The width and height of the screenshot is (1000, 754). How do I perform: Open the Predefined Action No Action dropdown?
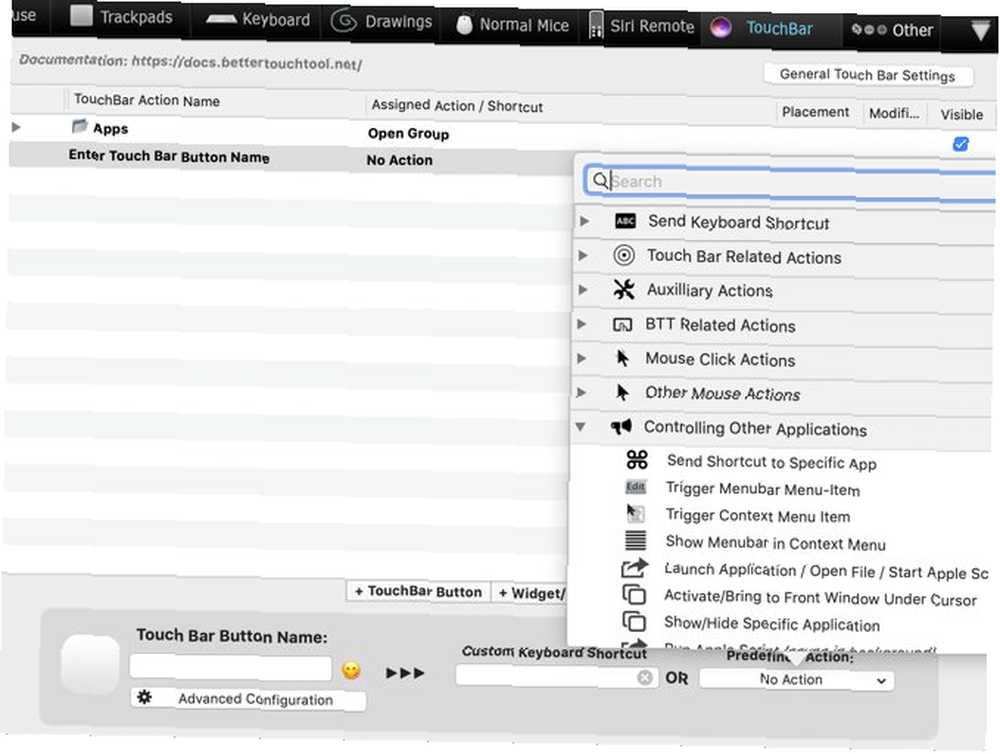coord(797,680)
